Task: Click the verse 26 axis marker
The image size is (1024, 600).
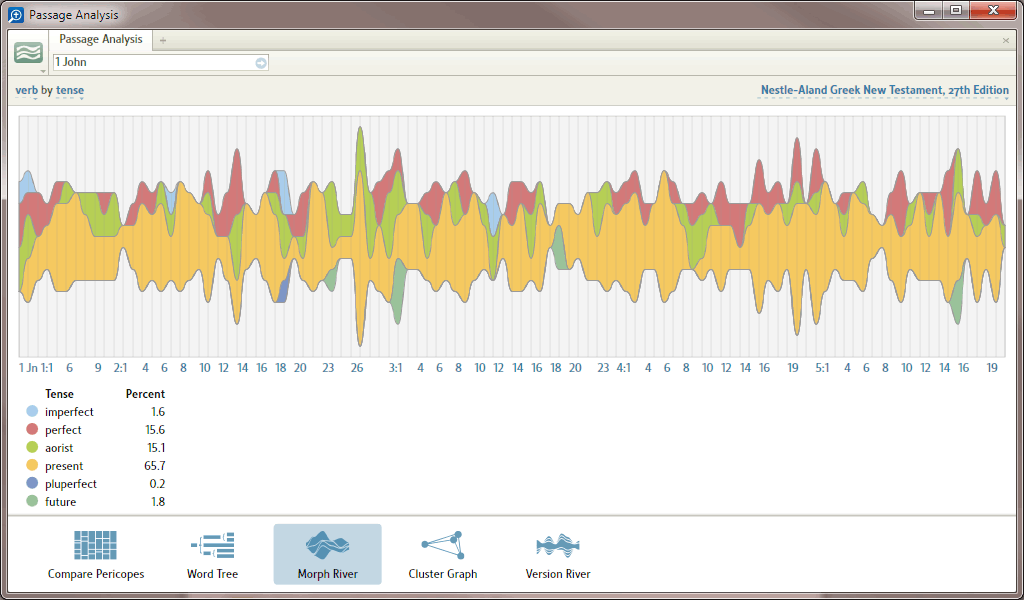Action: pyautogui.click(x=357, y=368)
